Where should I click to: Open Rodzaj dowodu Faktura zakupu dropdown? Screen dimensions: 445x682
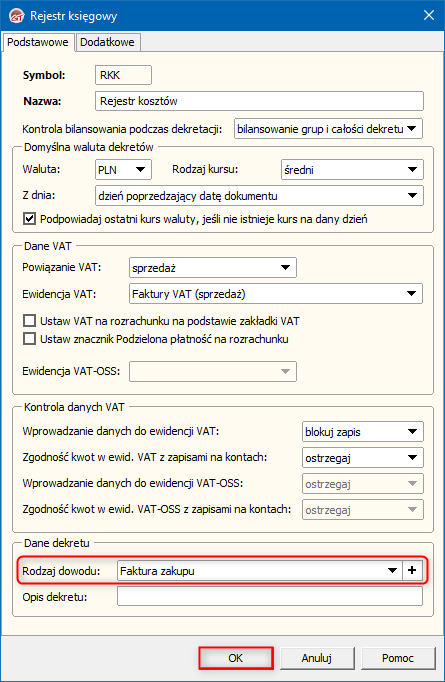(x=260, y=570)
